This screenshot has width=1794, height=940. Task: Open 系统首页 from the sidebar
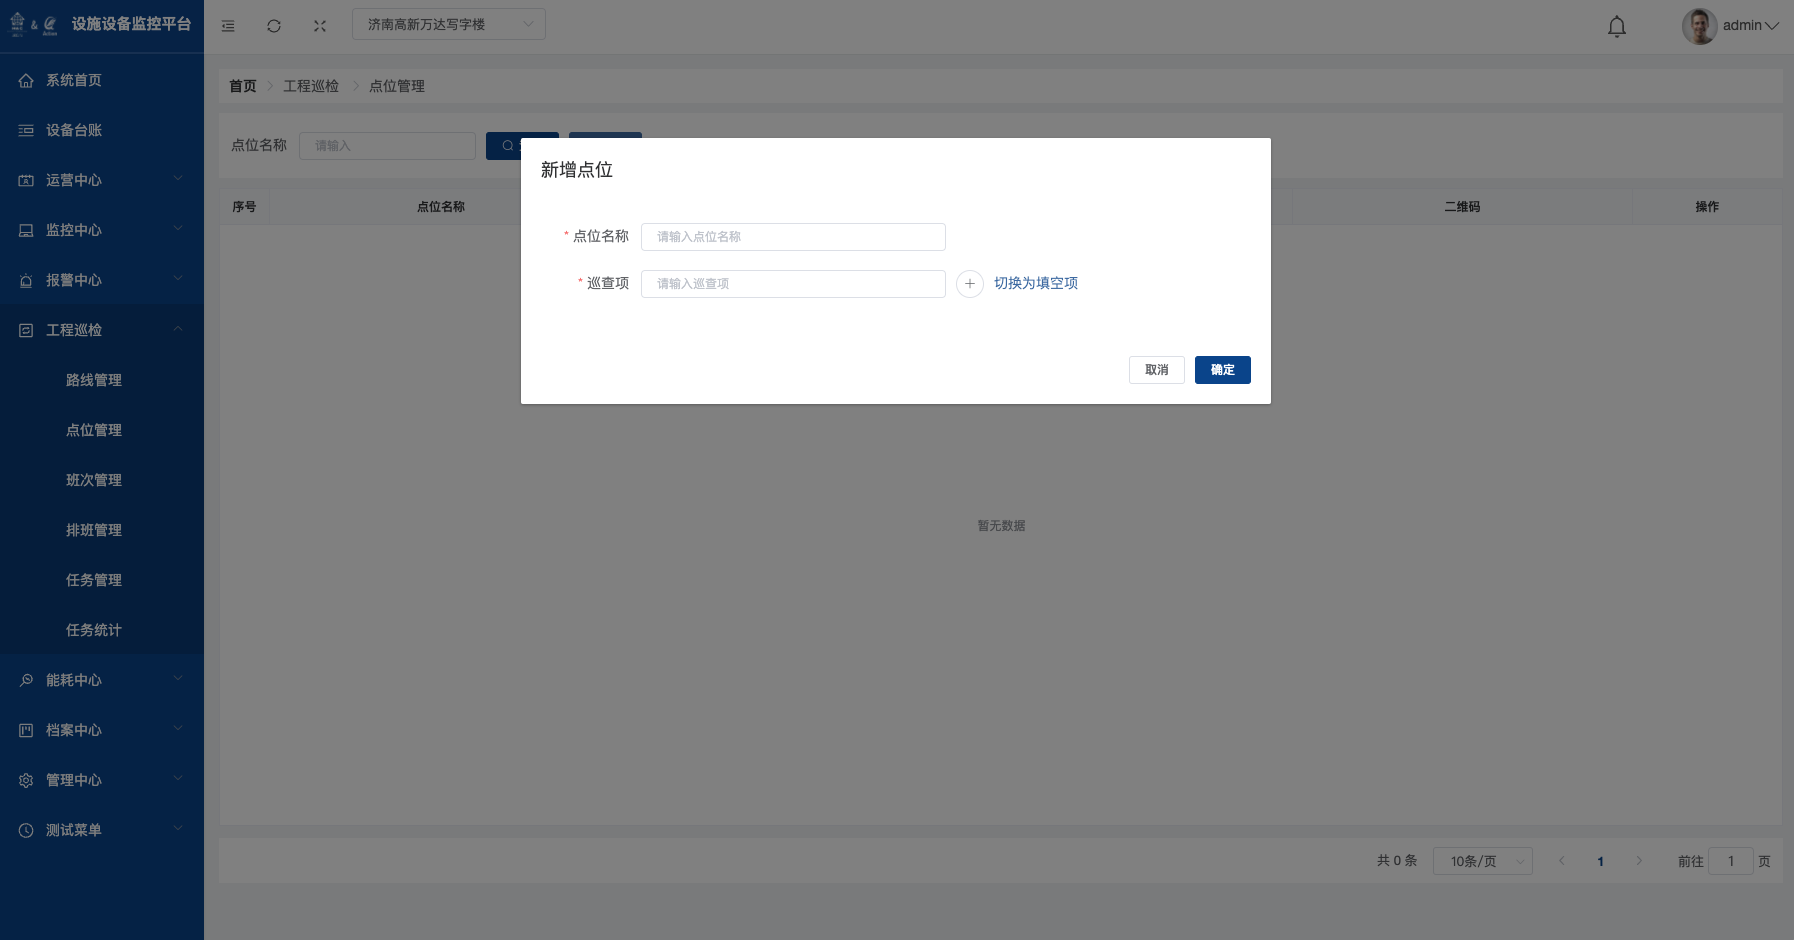[x=74, y=80]
